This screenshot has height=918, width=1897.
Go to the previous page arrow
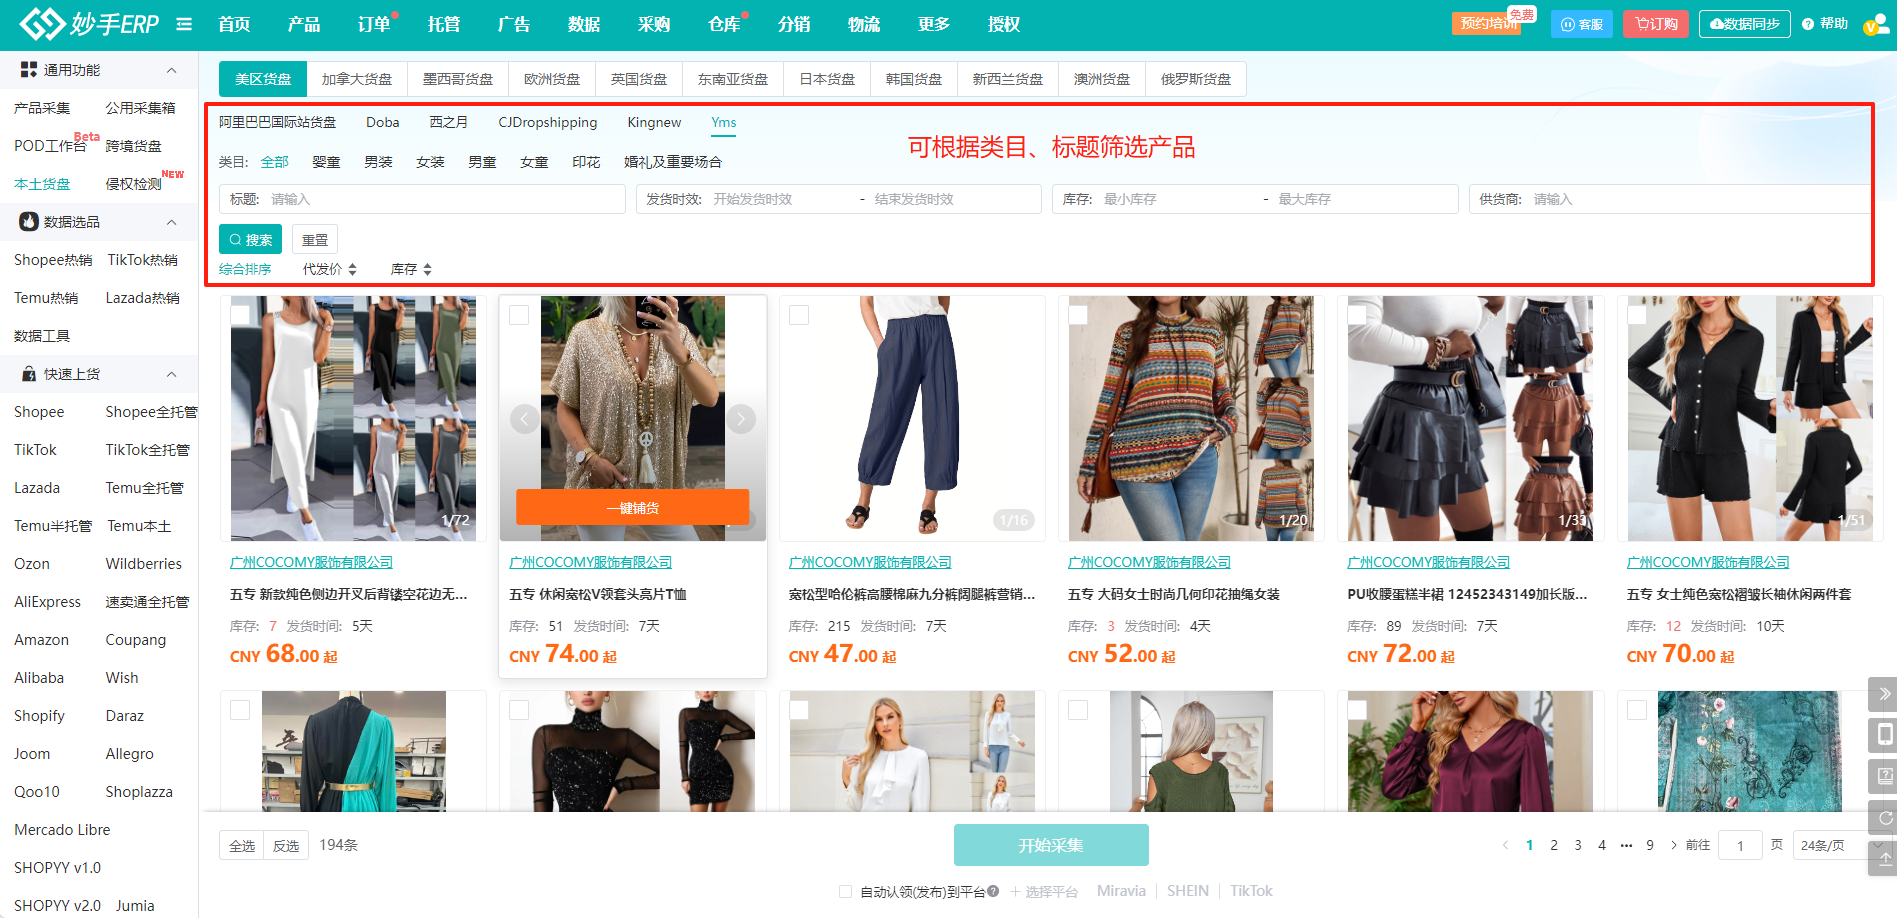click(x=1505, y=845)
